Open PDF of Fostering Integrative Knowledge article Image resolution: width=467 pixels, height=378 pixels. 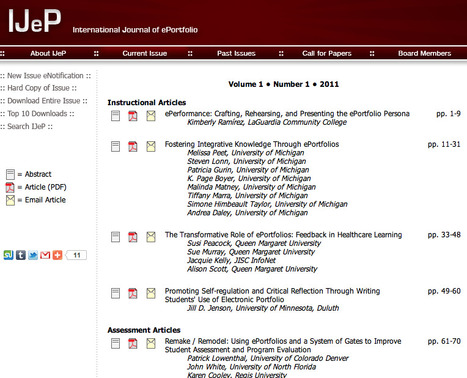[x=133, y=146]
